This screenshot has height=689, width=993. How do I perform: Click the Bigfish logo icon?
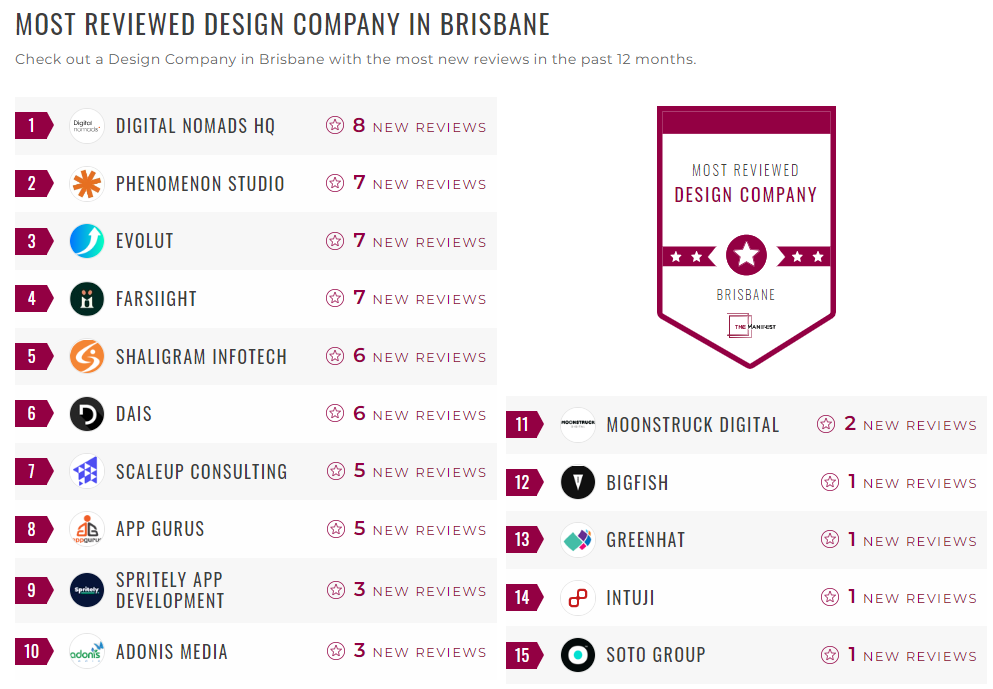coord(578,483)
